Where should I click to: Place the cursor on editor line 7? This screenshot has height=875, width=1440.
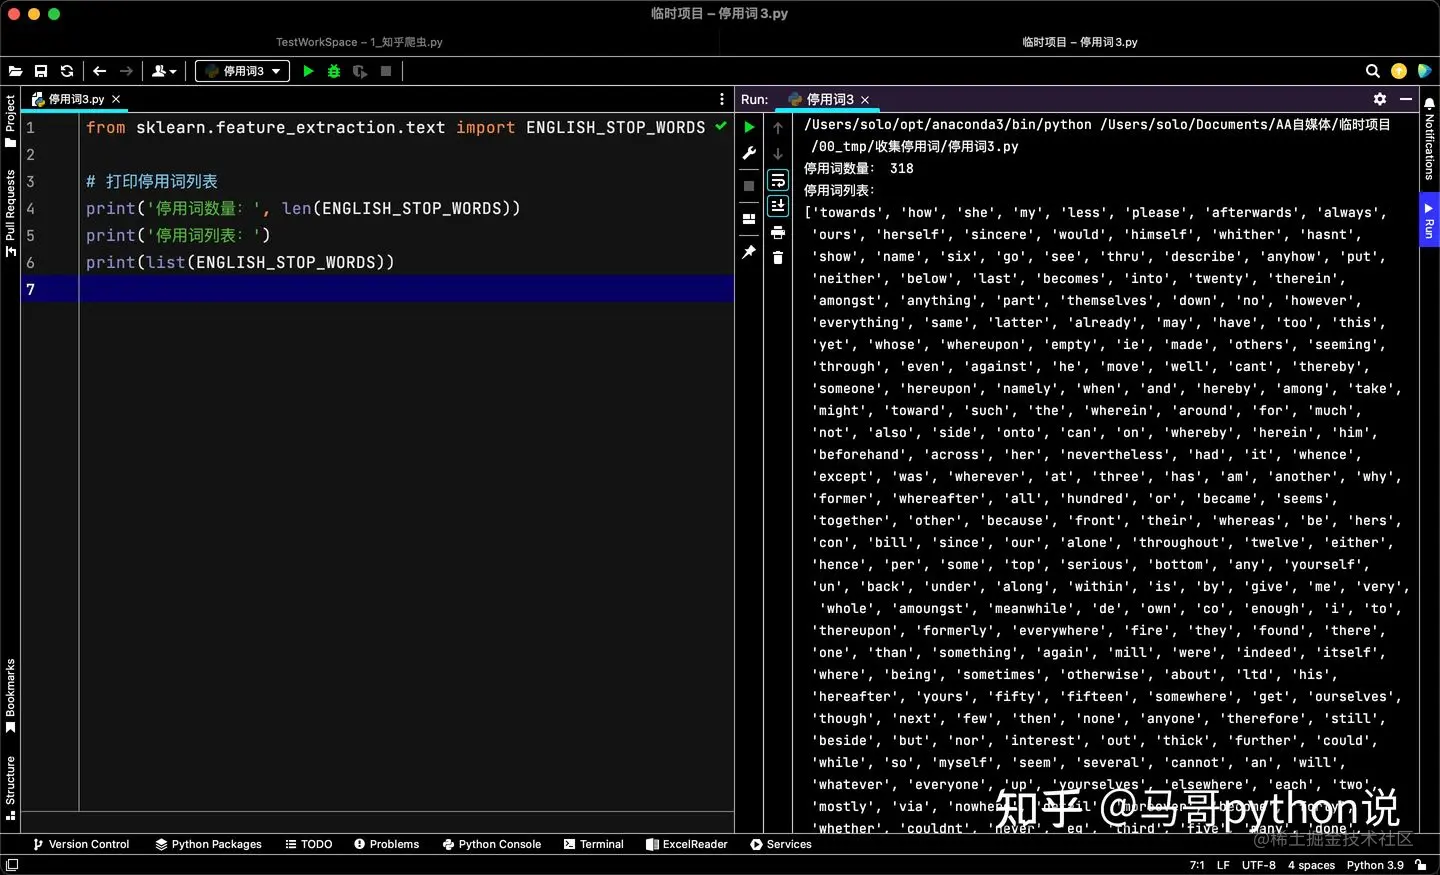pyautogui.click(x=407, y=289)
